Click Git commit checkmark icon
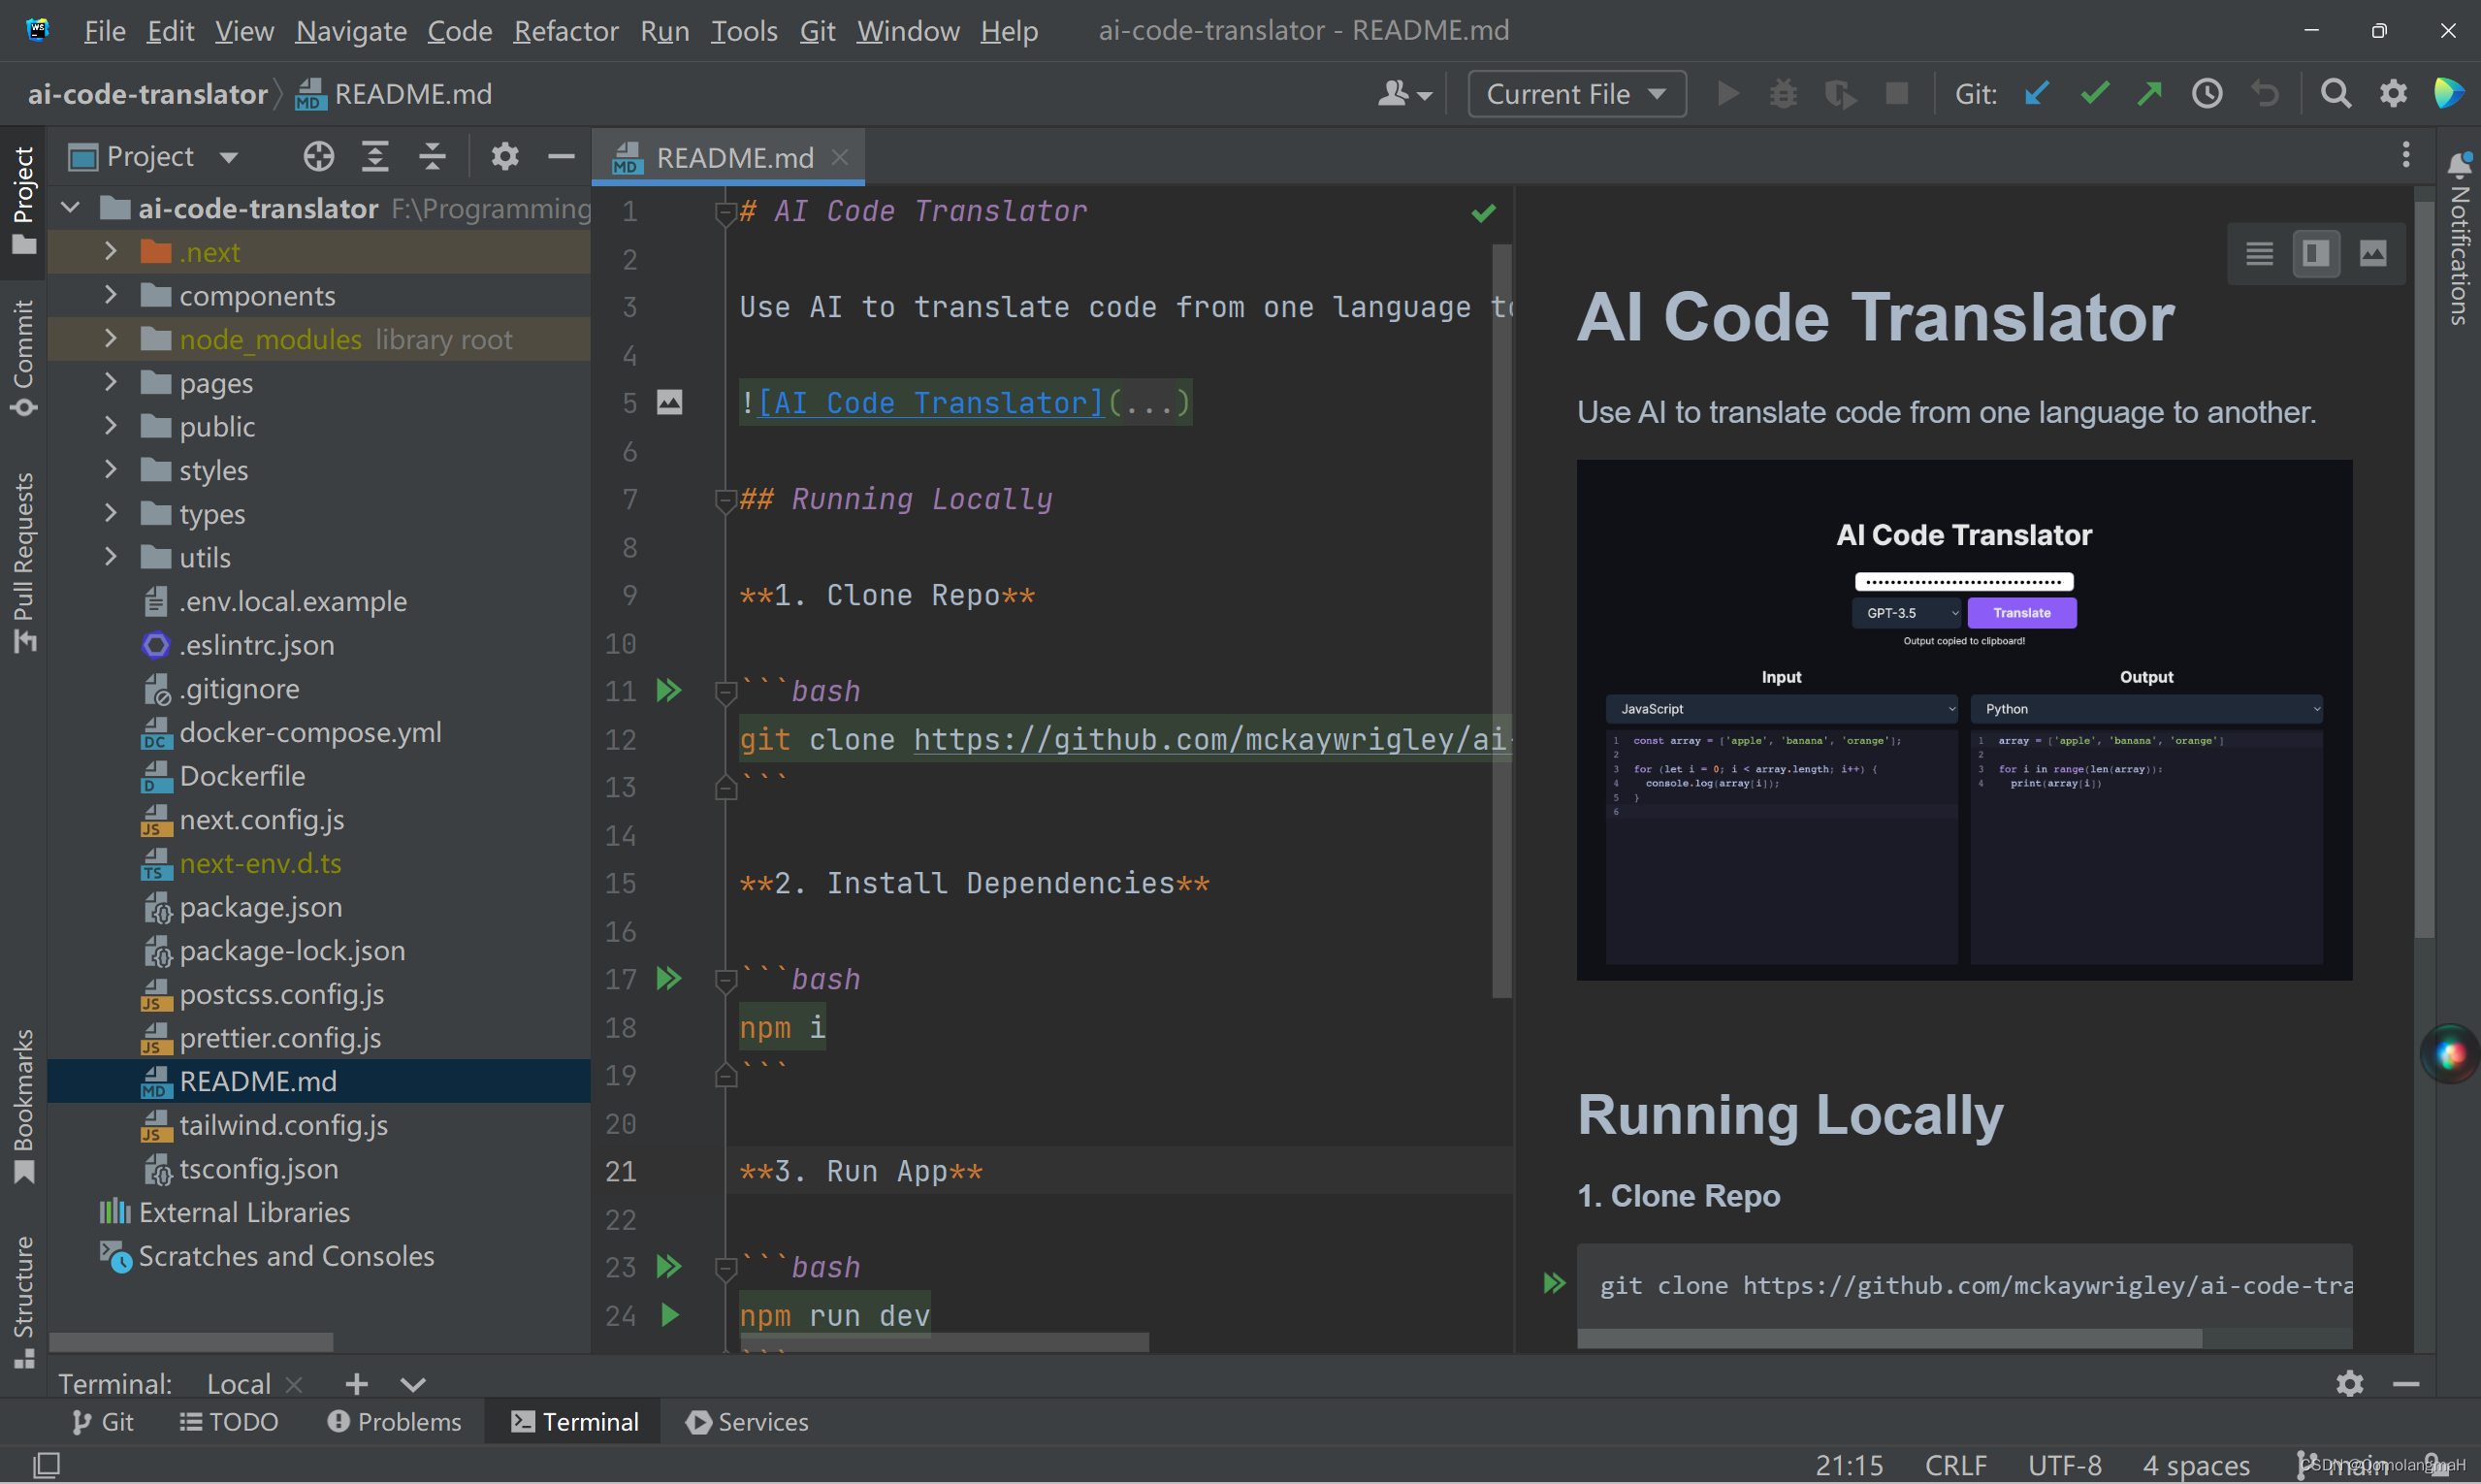Screen dimensions: 2481x1484 (2093, 94)
